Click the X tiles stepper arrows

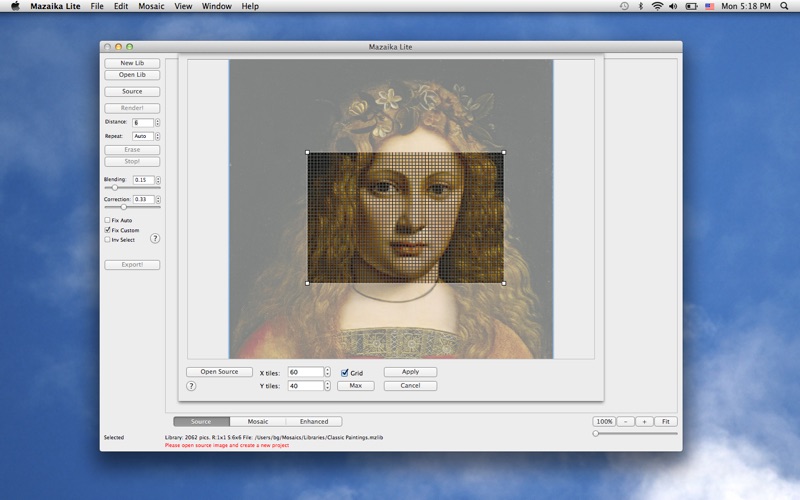pyautogui.click(x=327, y=372)
